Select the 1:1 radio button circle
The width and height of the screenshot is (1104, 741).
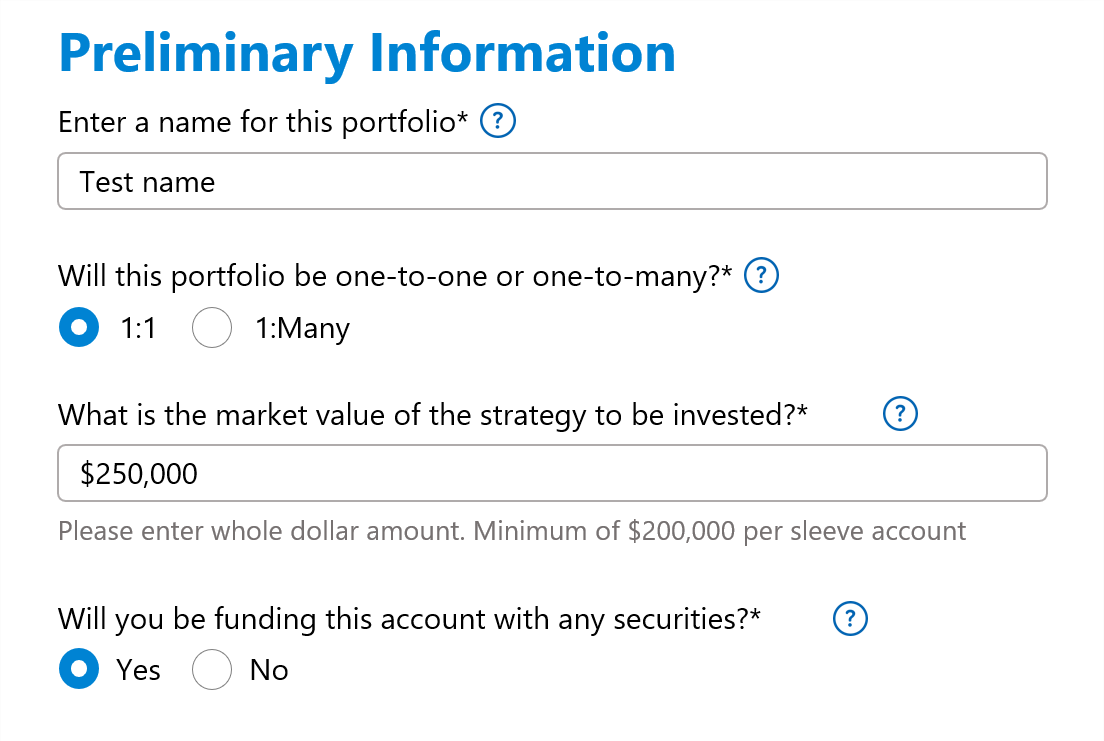point(79,328)
